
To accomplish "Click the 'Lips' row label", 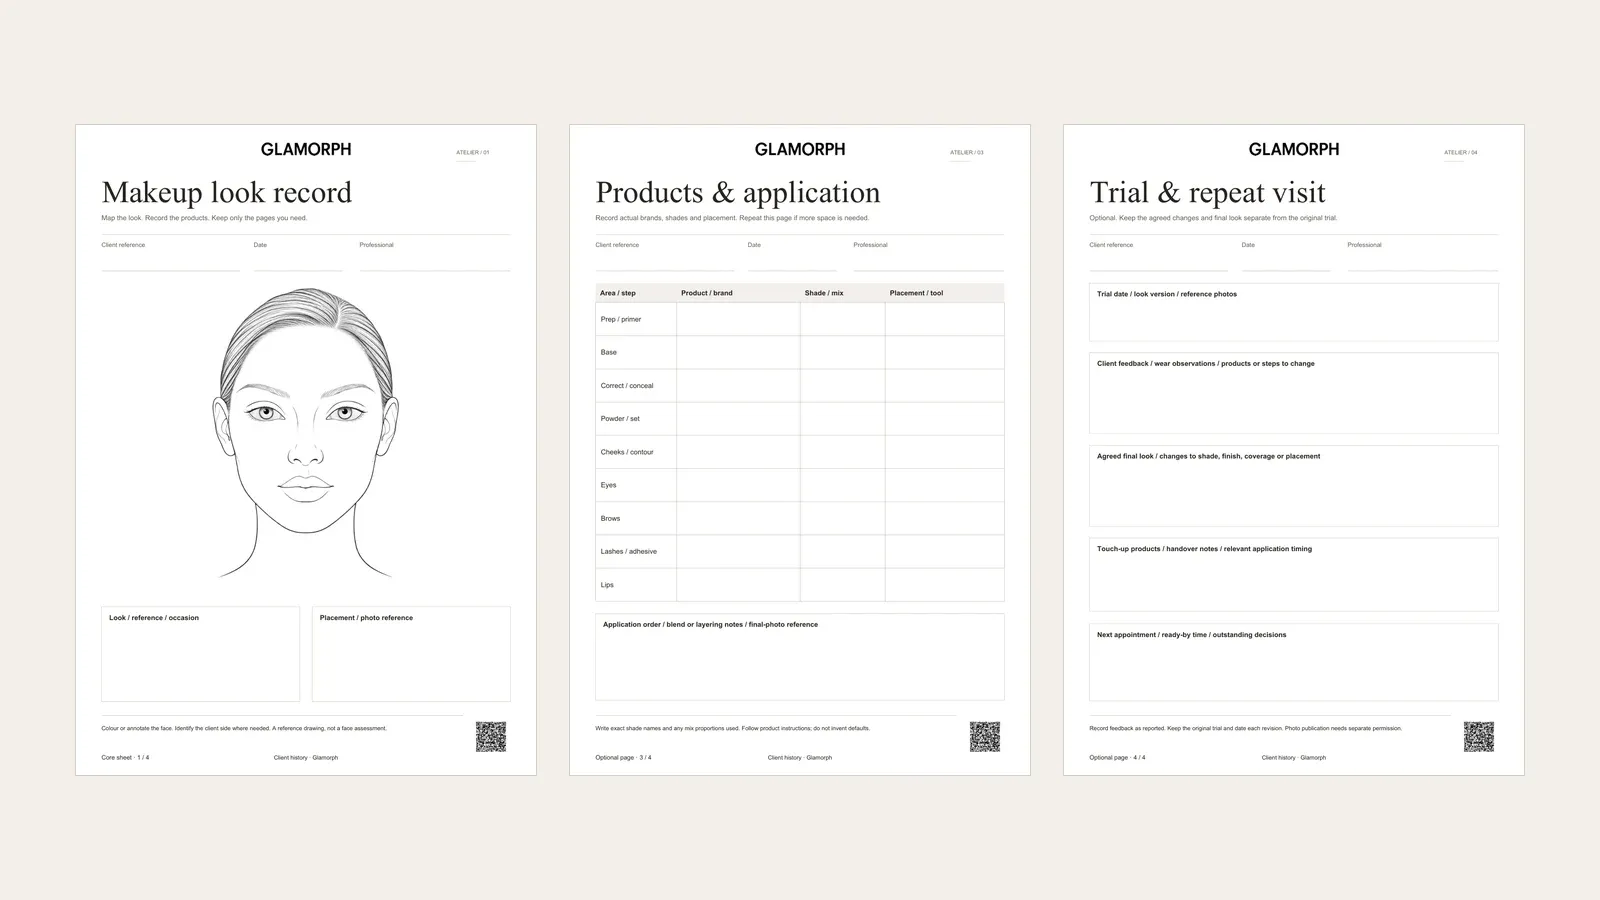I will click(607, 585).
